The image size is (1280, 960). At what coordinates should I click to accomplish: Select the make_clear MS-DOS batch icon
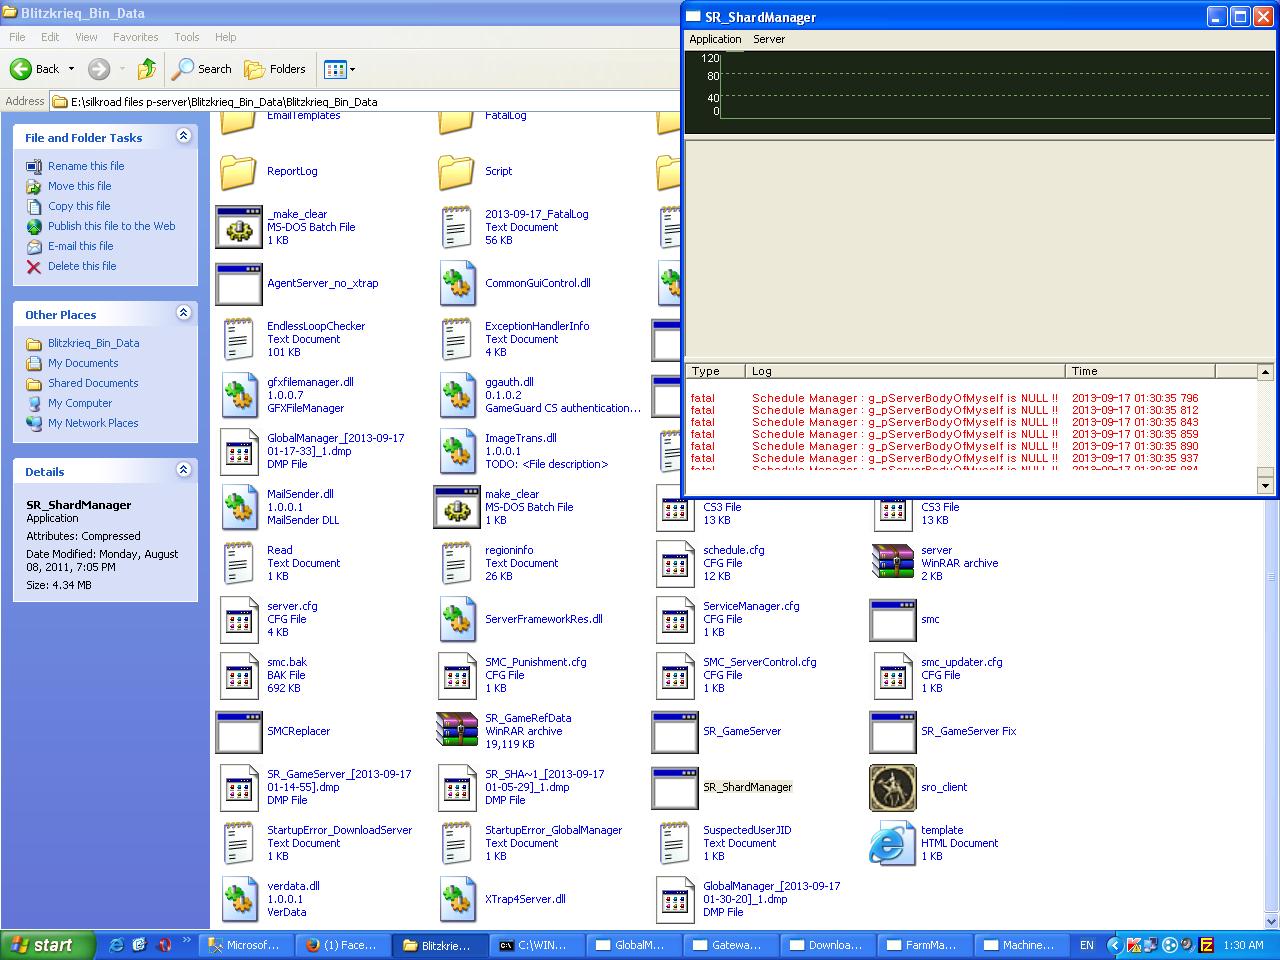coord(457,507)
